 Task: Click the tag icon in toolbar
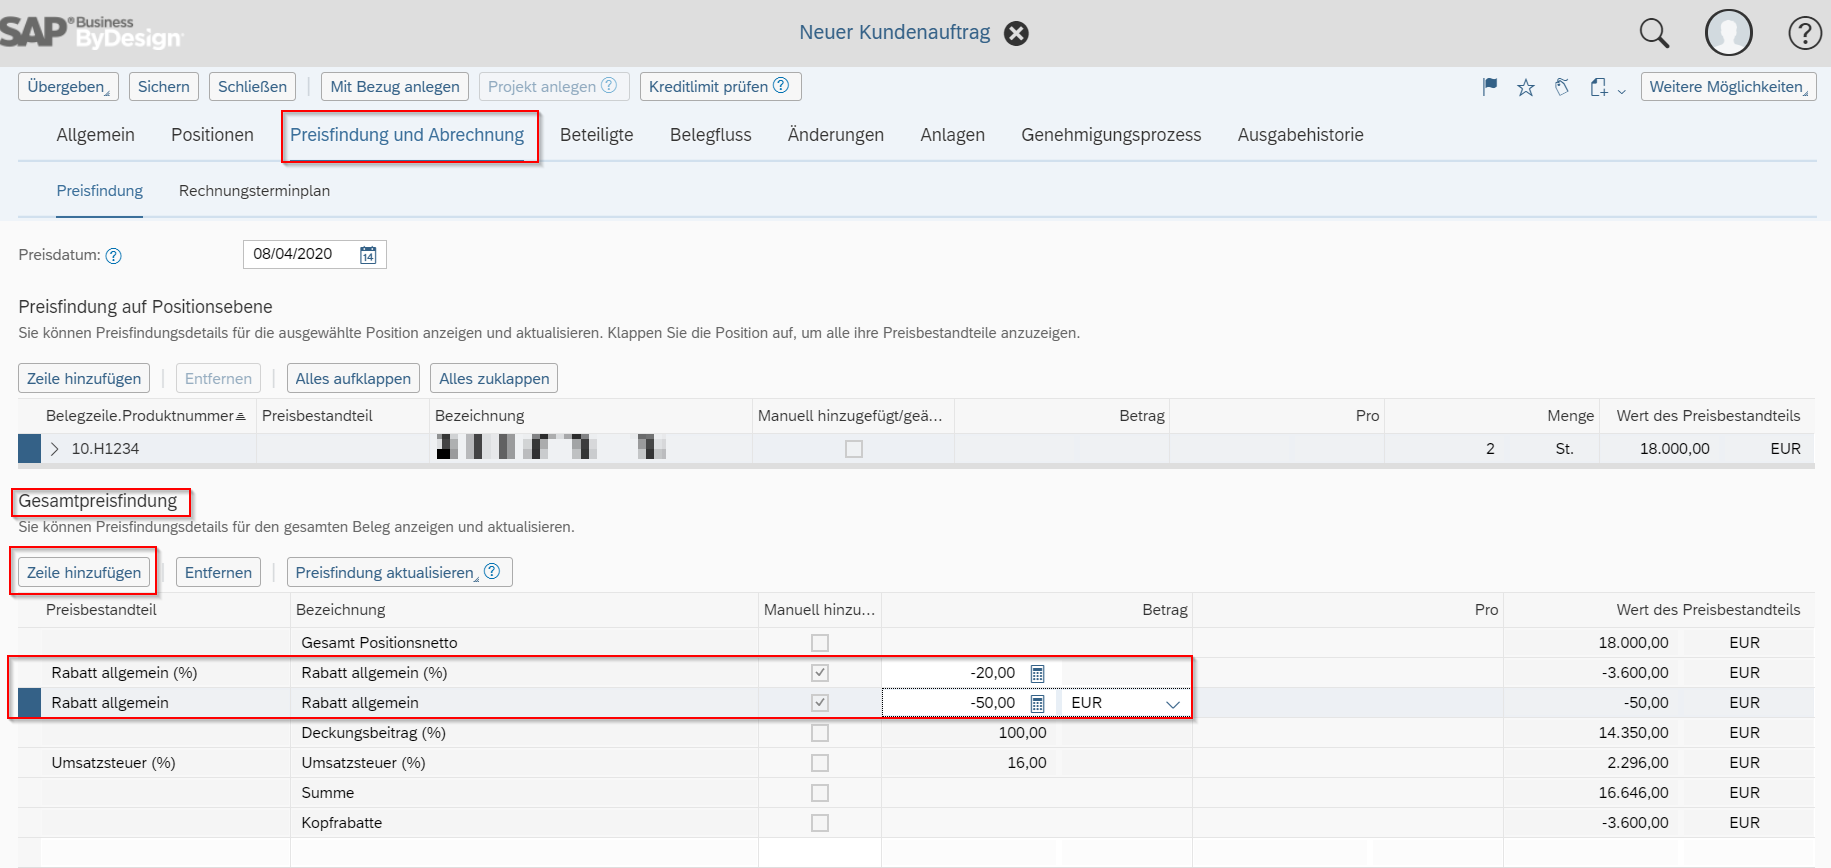1561,87
